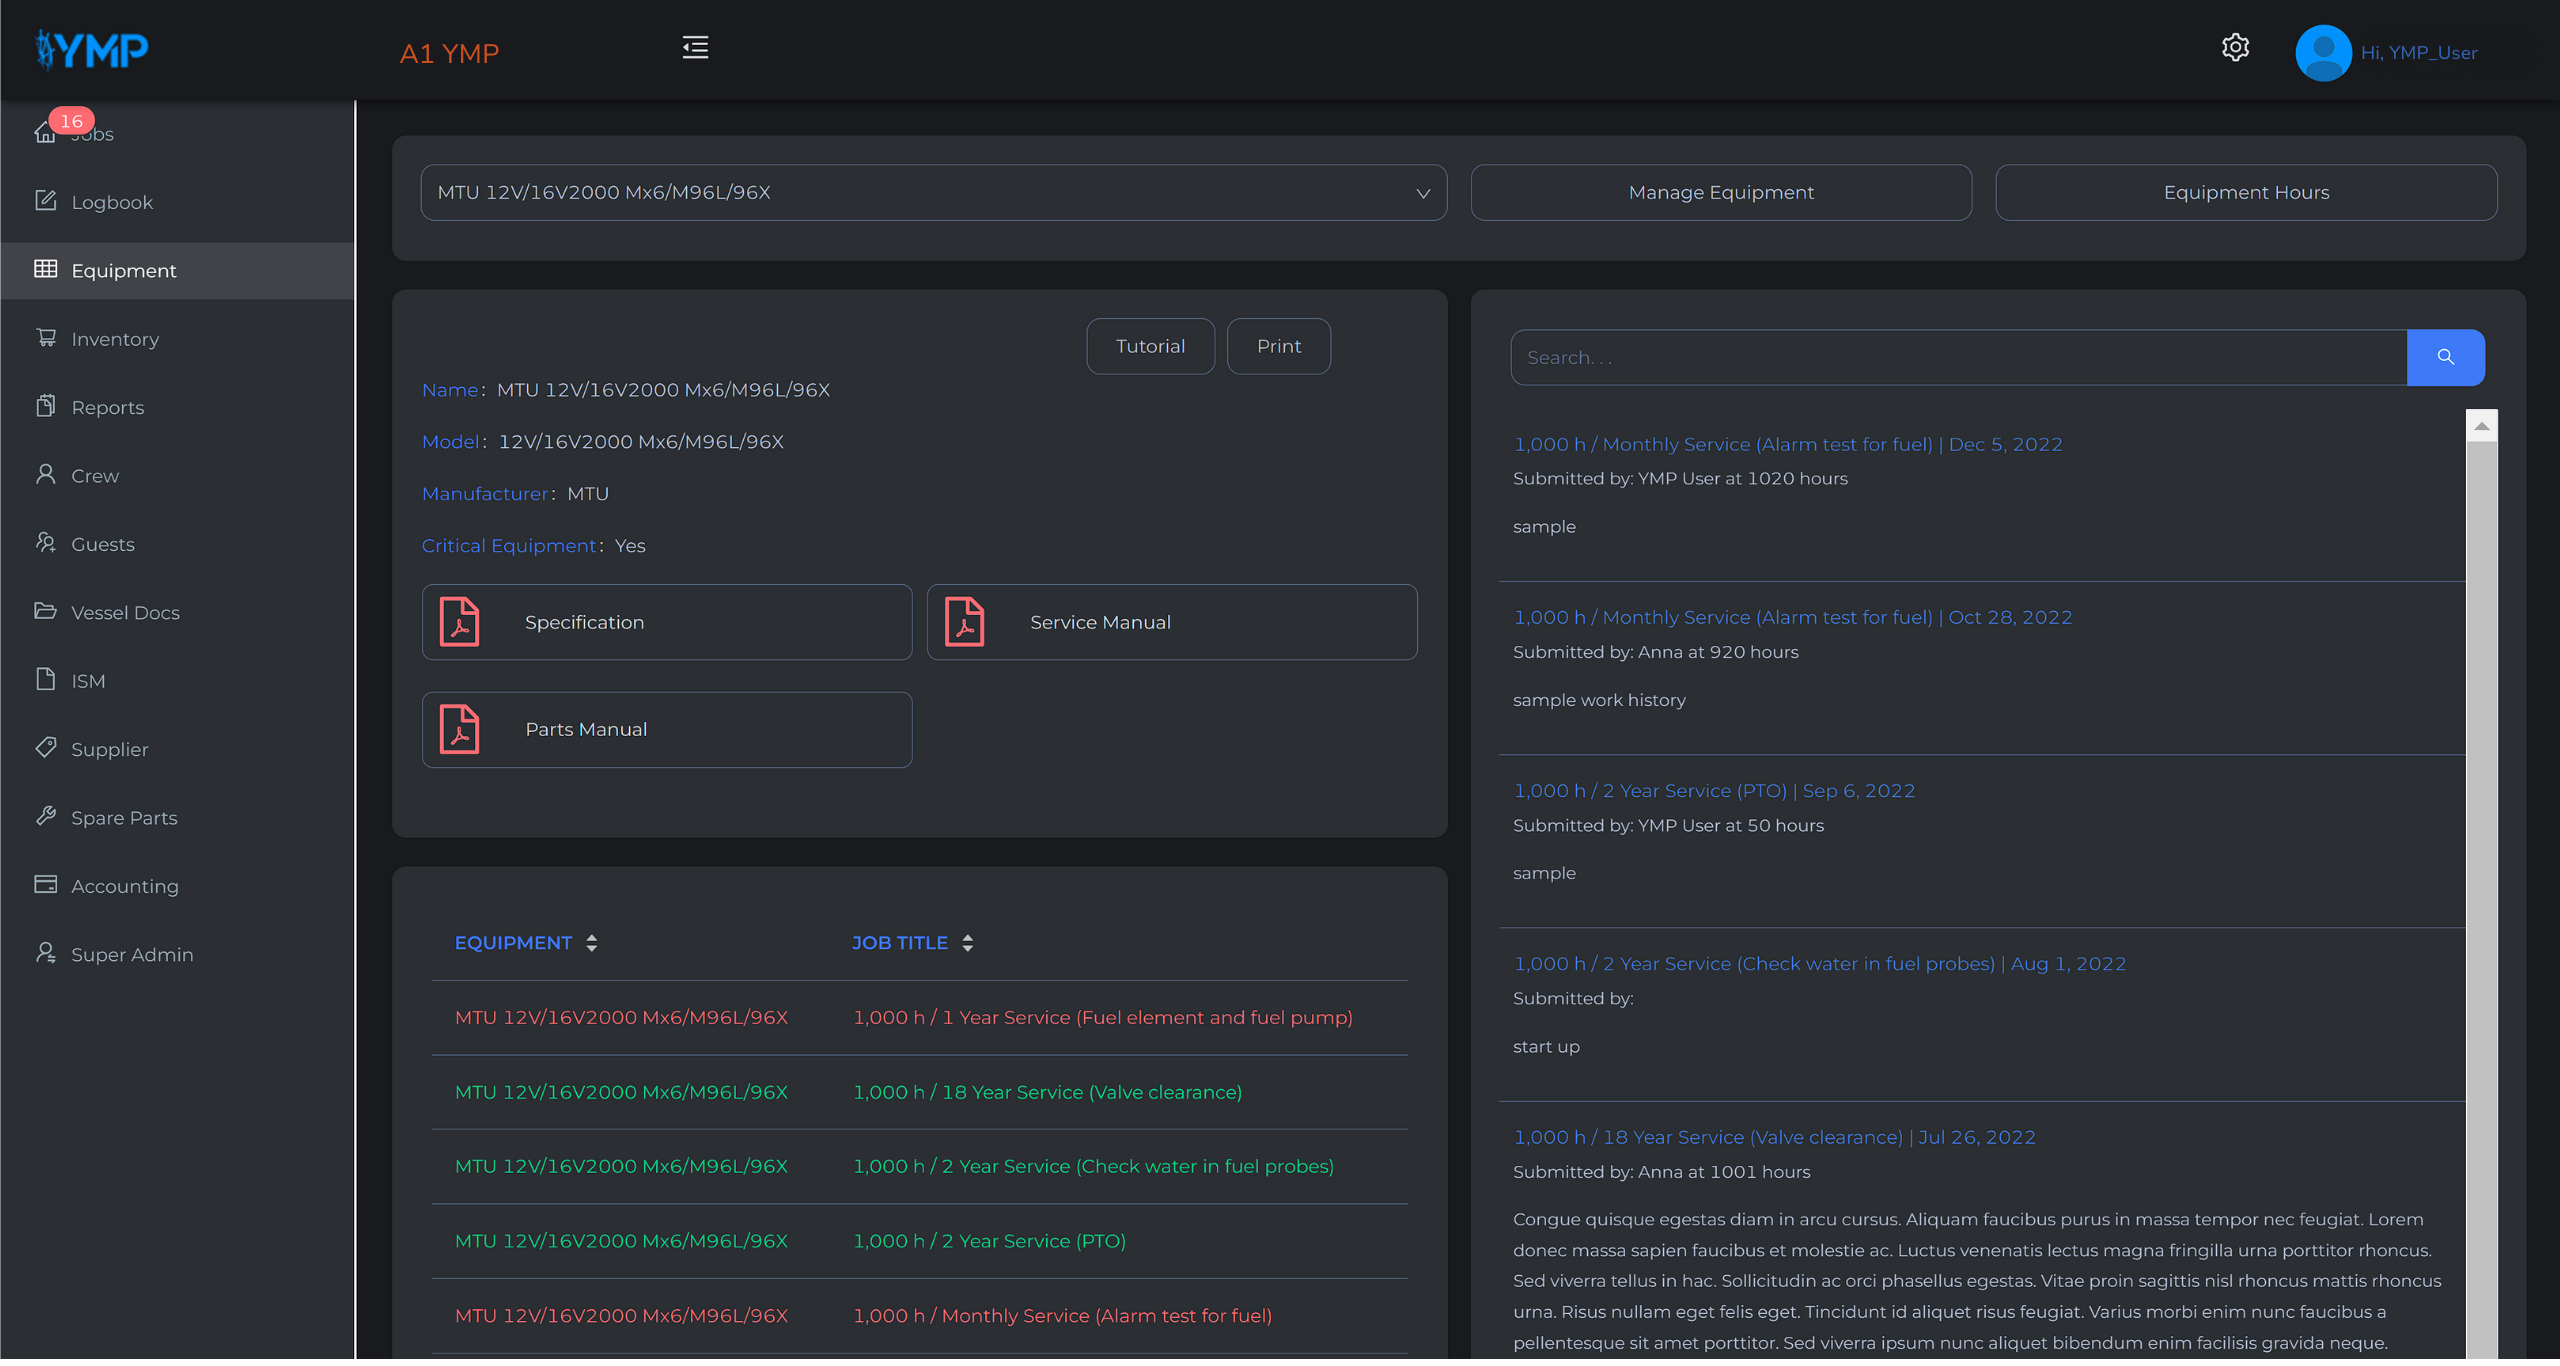Open the equipment selection dropdown

[x=933, y=193]
